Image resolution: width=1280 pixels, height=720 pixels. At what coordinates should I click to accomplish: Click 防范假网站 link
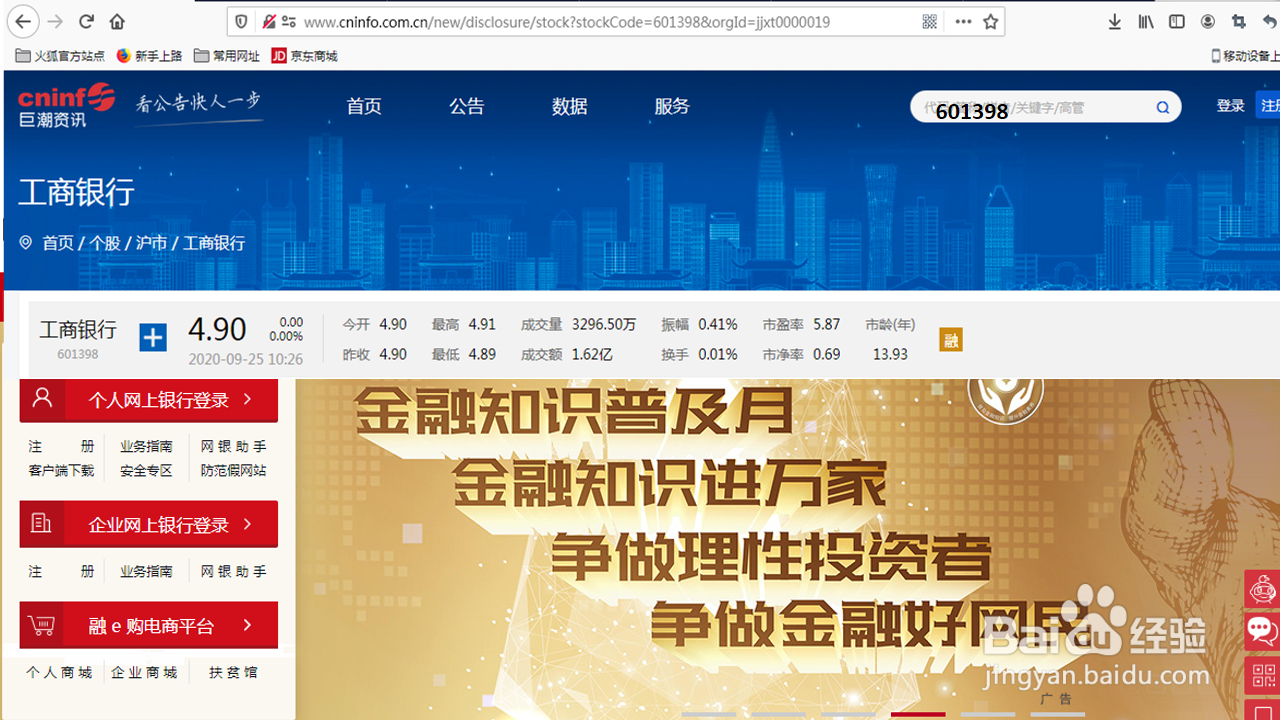(x=234, y=470)
